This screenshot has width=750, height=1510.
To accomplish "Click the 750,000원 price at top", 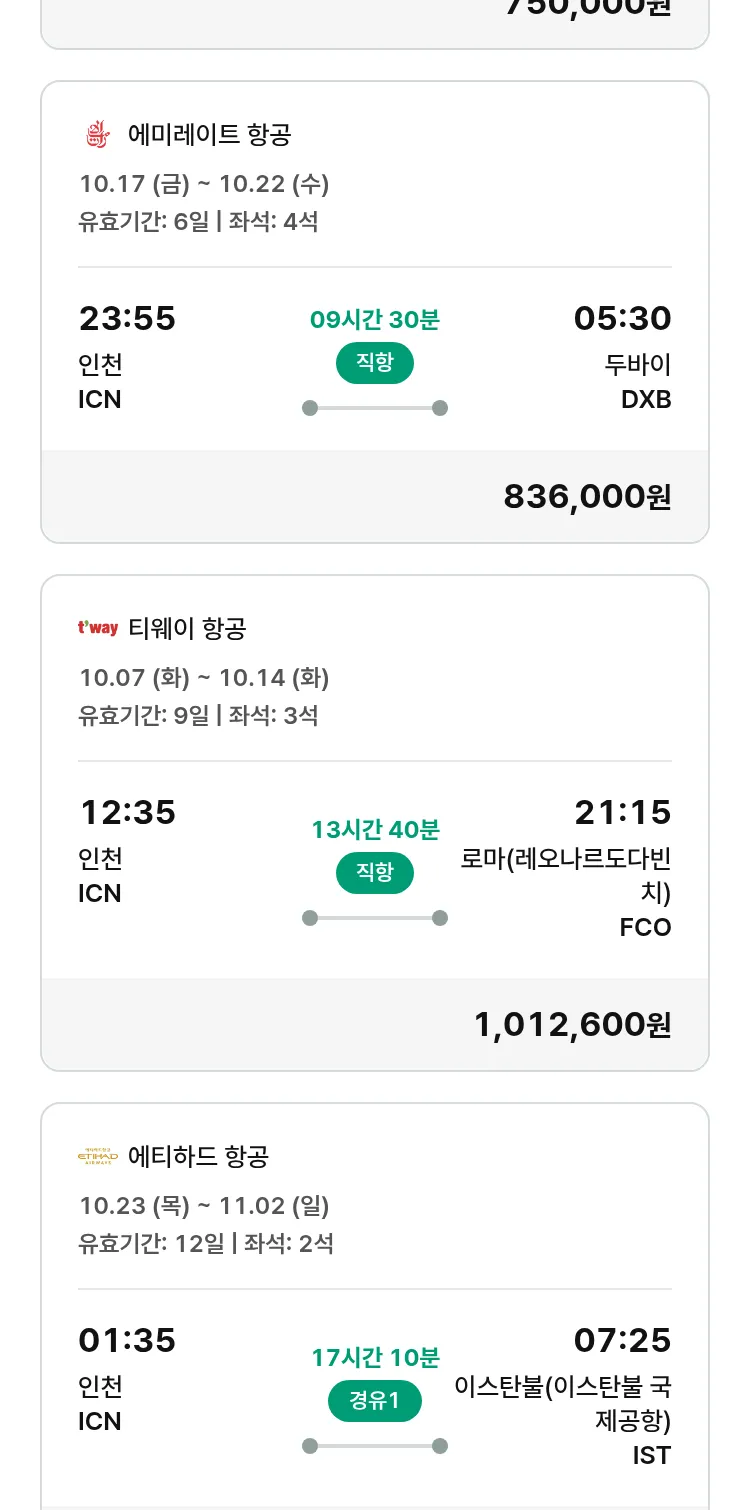I will tap(587, 8).
